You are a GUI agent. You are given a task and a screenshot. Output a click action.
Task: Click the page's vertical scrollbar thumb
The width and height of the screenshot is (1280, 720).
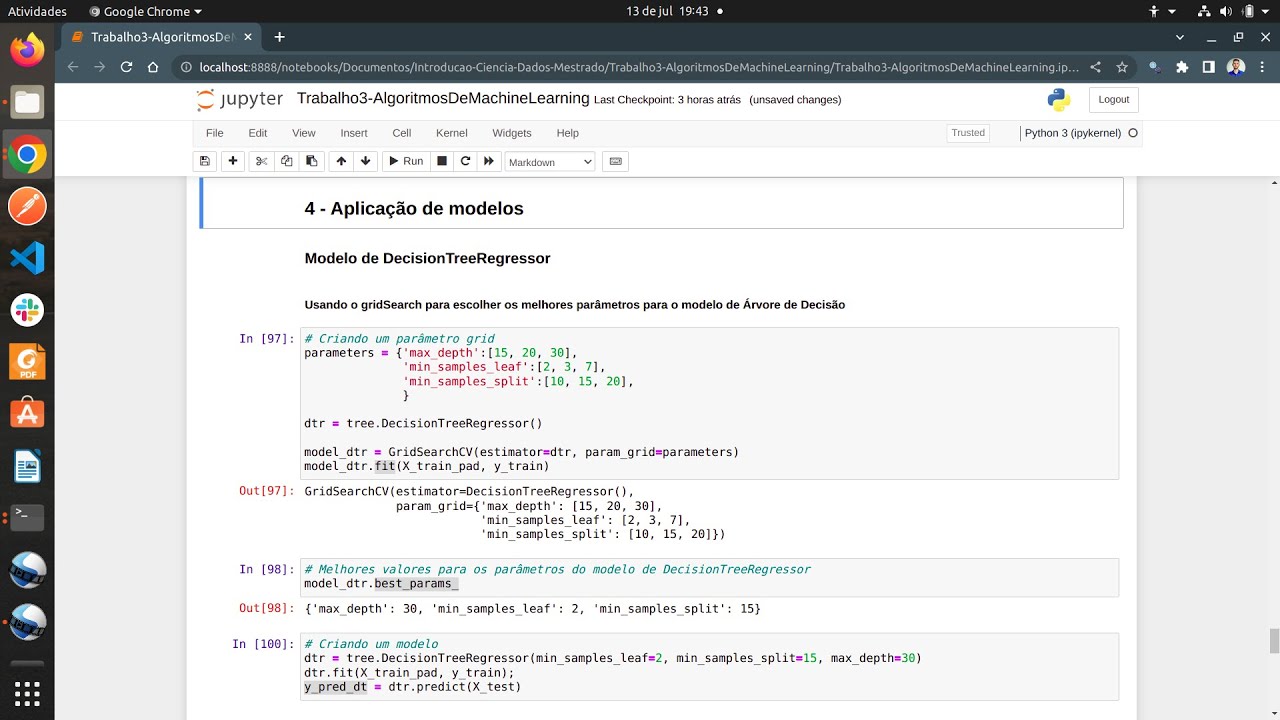(x=1273, y=640)
